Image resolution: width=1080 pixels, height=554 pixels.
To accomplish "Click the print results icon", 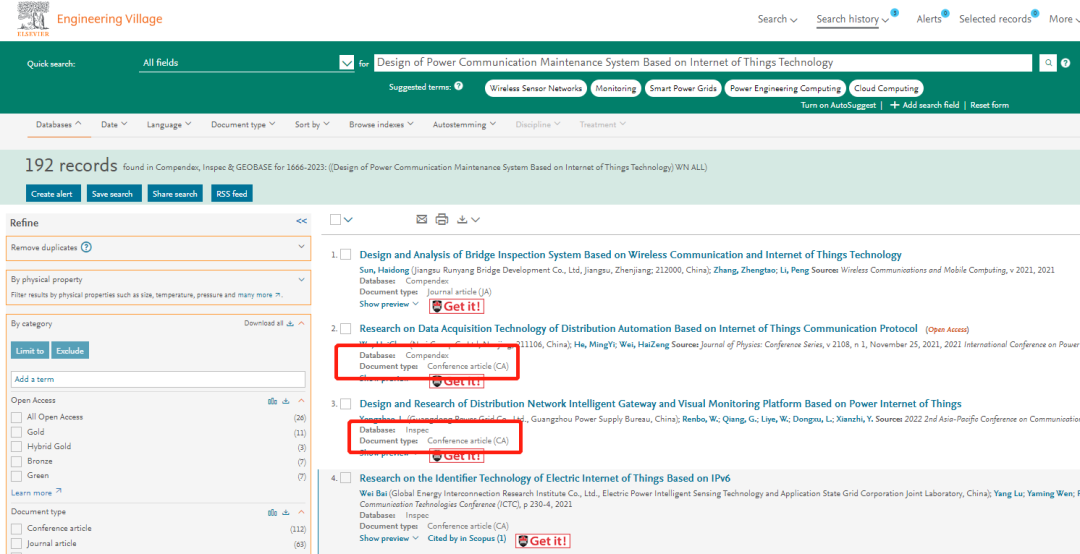I will (x=442, y=219).
